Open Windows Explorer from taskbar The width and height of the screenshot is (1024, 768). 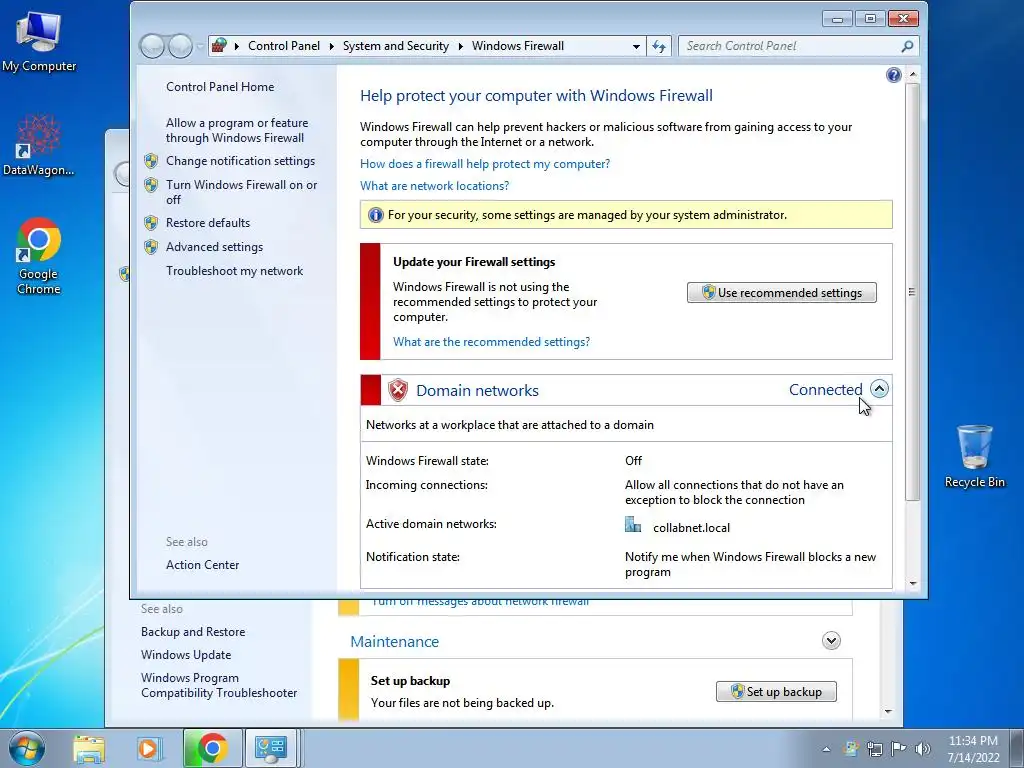pyautogui.click(x=89, y=748)
